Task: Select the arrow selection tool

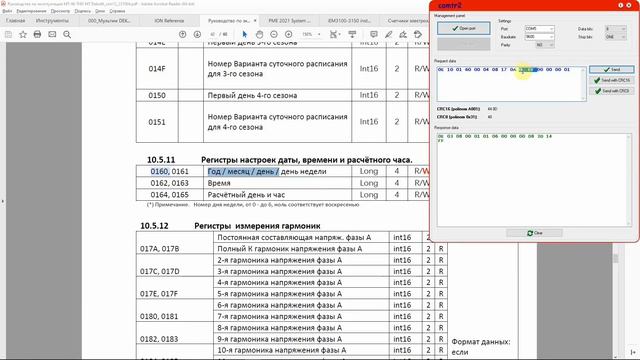Action: (x=244, y=34)
